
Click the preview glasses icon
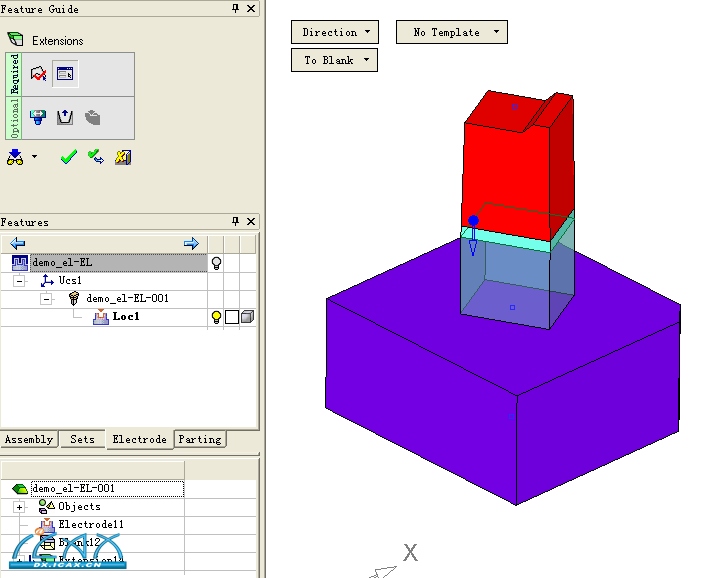point(15,157)
